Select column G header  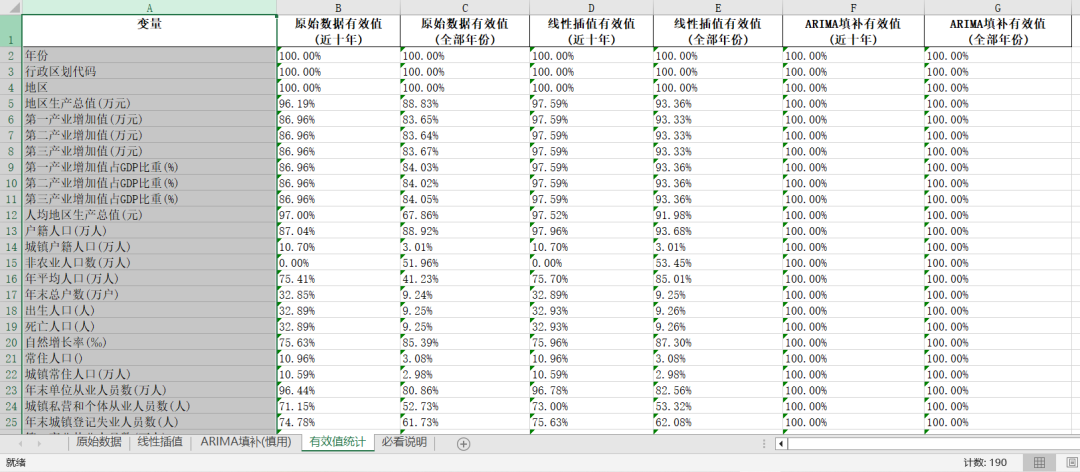997,7
